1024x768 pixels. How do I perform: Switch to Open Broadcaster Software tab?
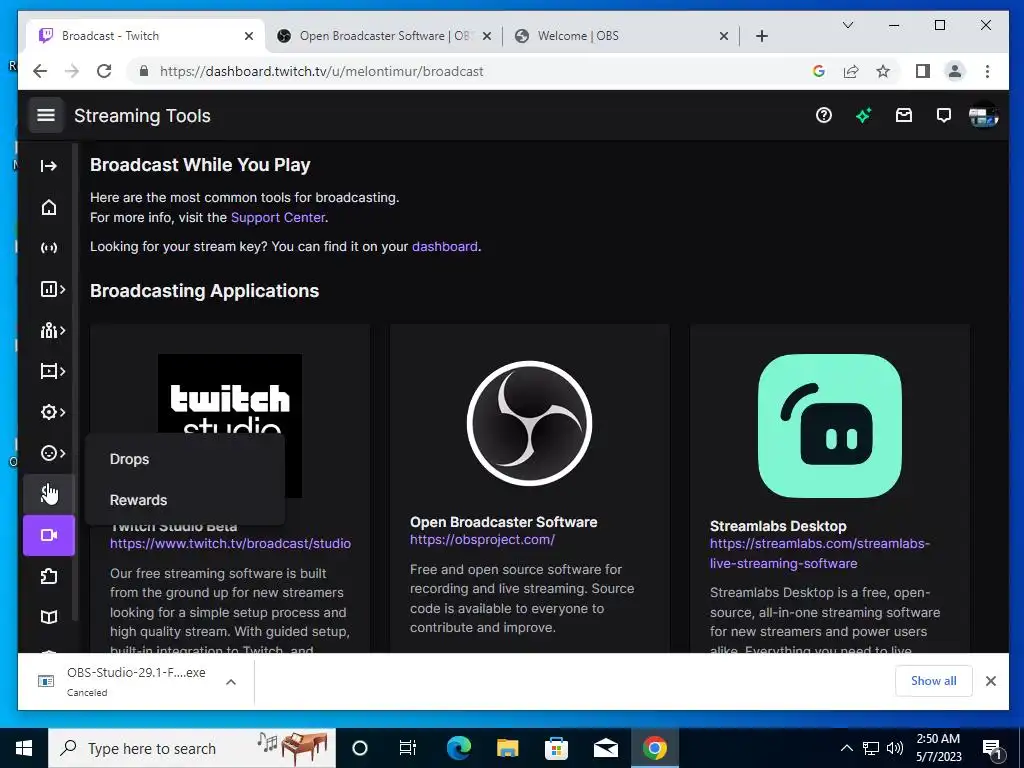click(384, 36)
